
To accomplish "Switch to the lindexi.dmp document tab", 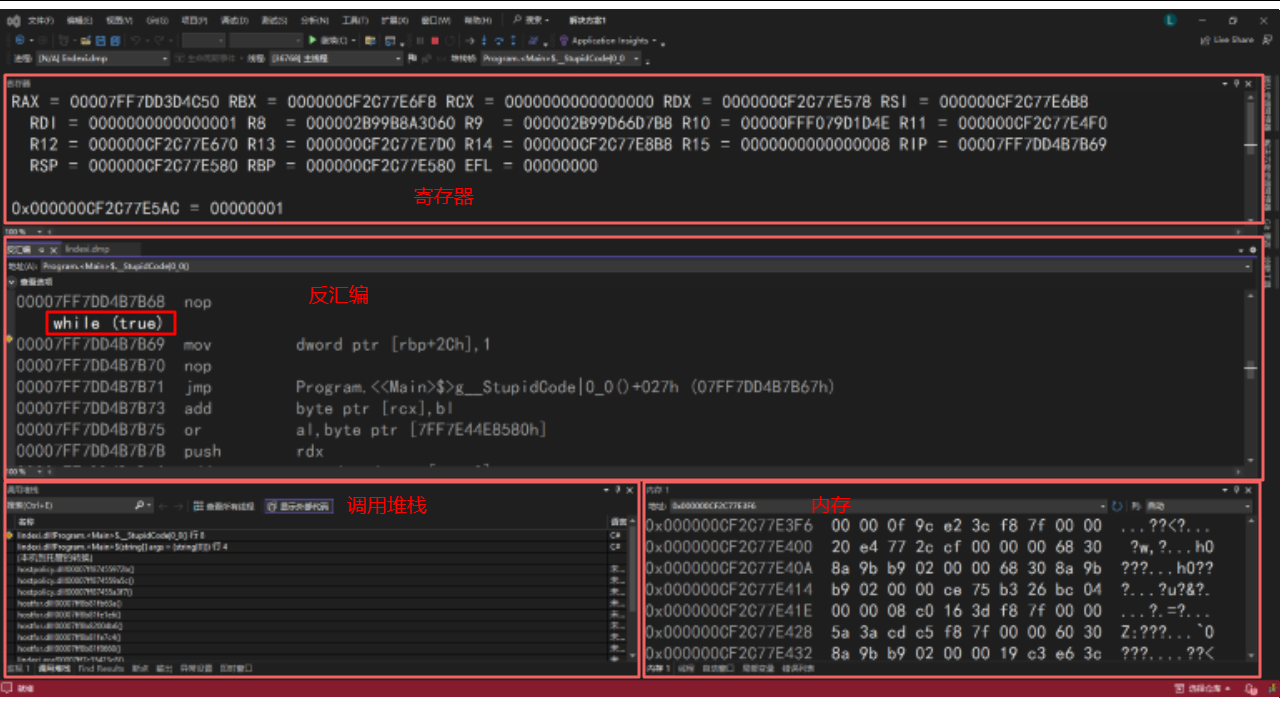I will click(x=87, y=249).
